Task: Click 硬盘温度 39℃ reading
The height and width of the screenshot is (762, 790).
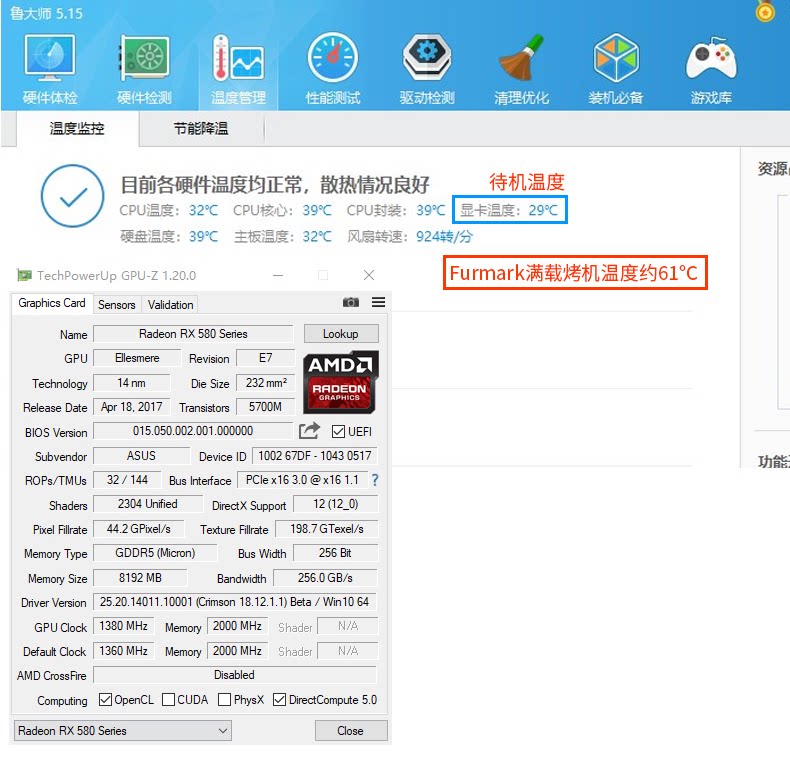Action: tap(169, 236)
